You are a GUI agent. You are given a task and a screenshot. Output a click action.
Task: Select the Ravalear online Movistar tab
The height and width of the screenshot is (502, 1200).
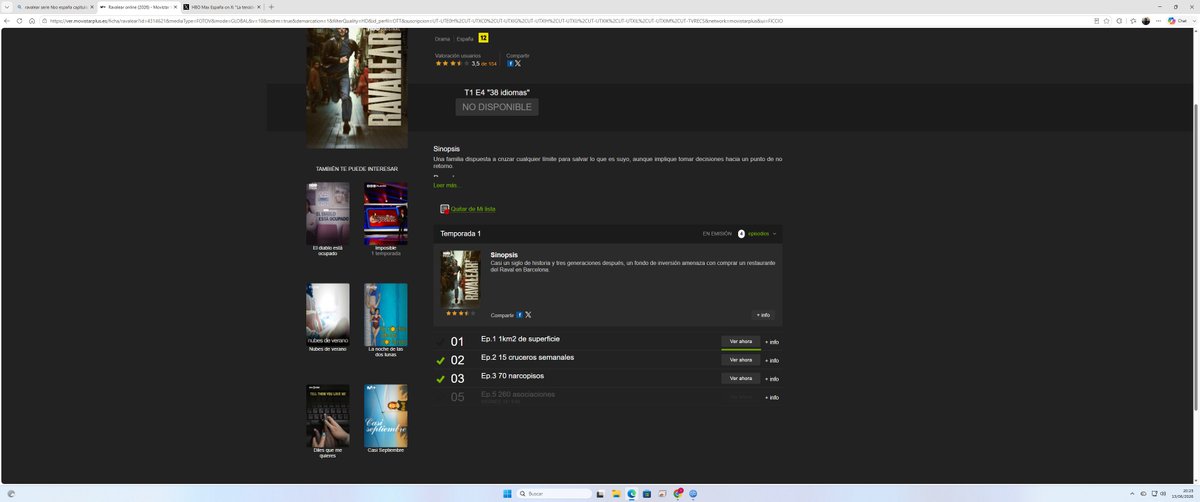point(137,7)
